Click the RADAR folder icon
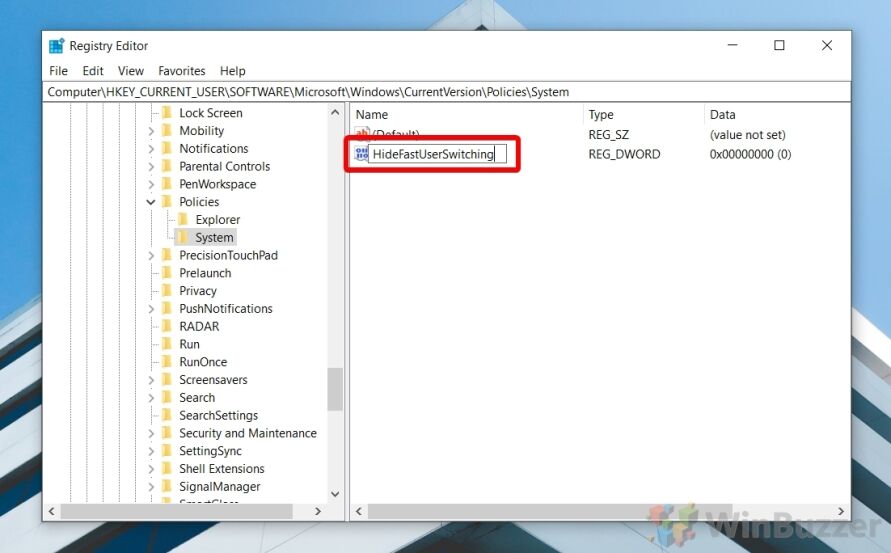Image resolution: width=891 pixels, height=553 pixels. pyautogui.click(x=167, y=326)
